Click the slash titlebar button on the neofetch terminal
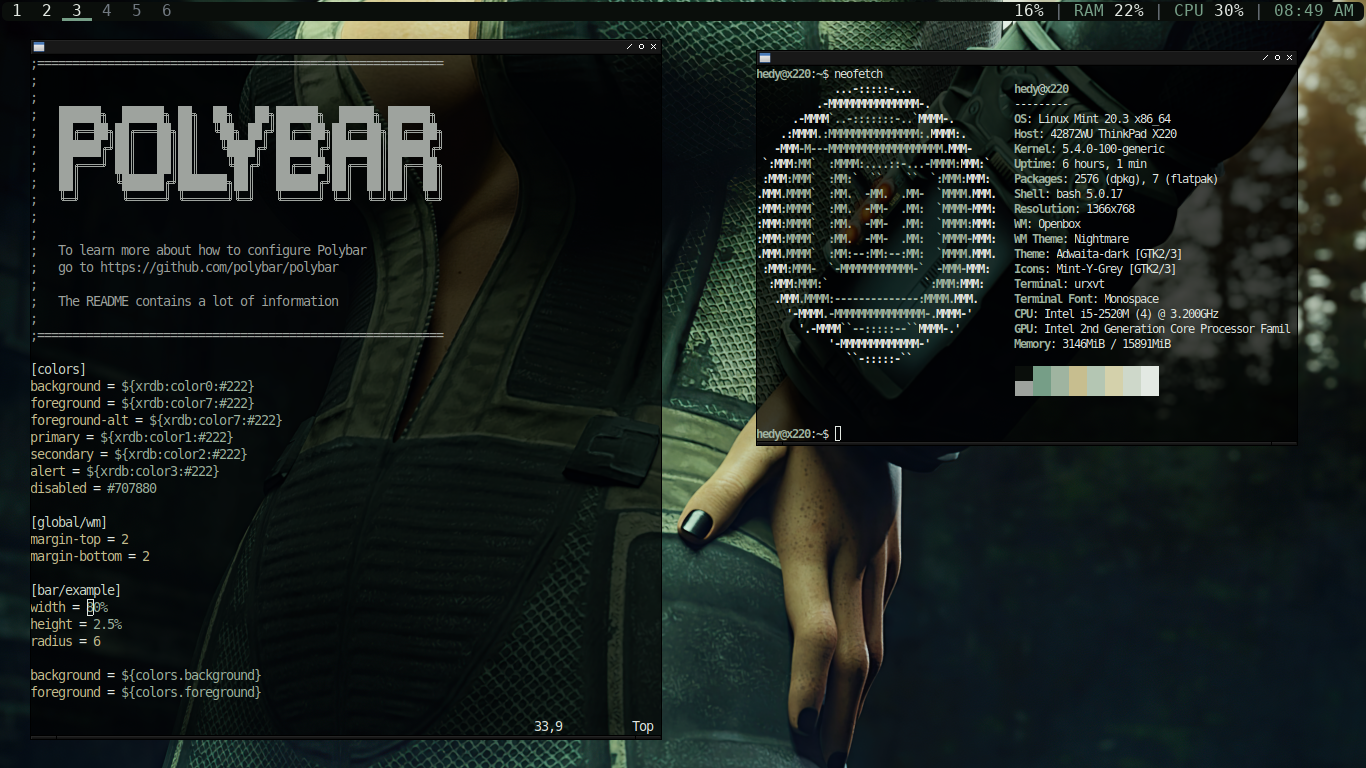Viewport: 1366px width, 768px height. (1265, 58)
